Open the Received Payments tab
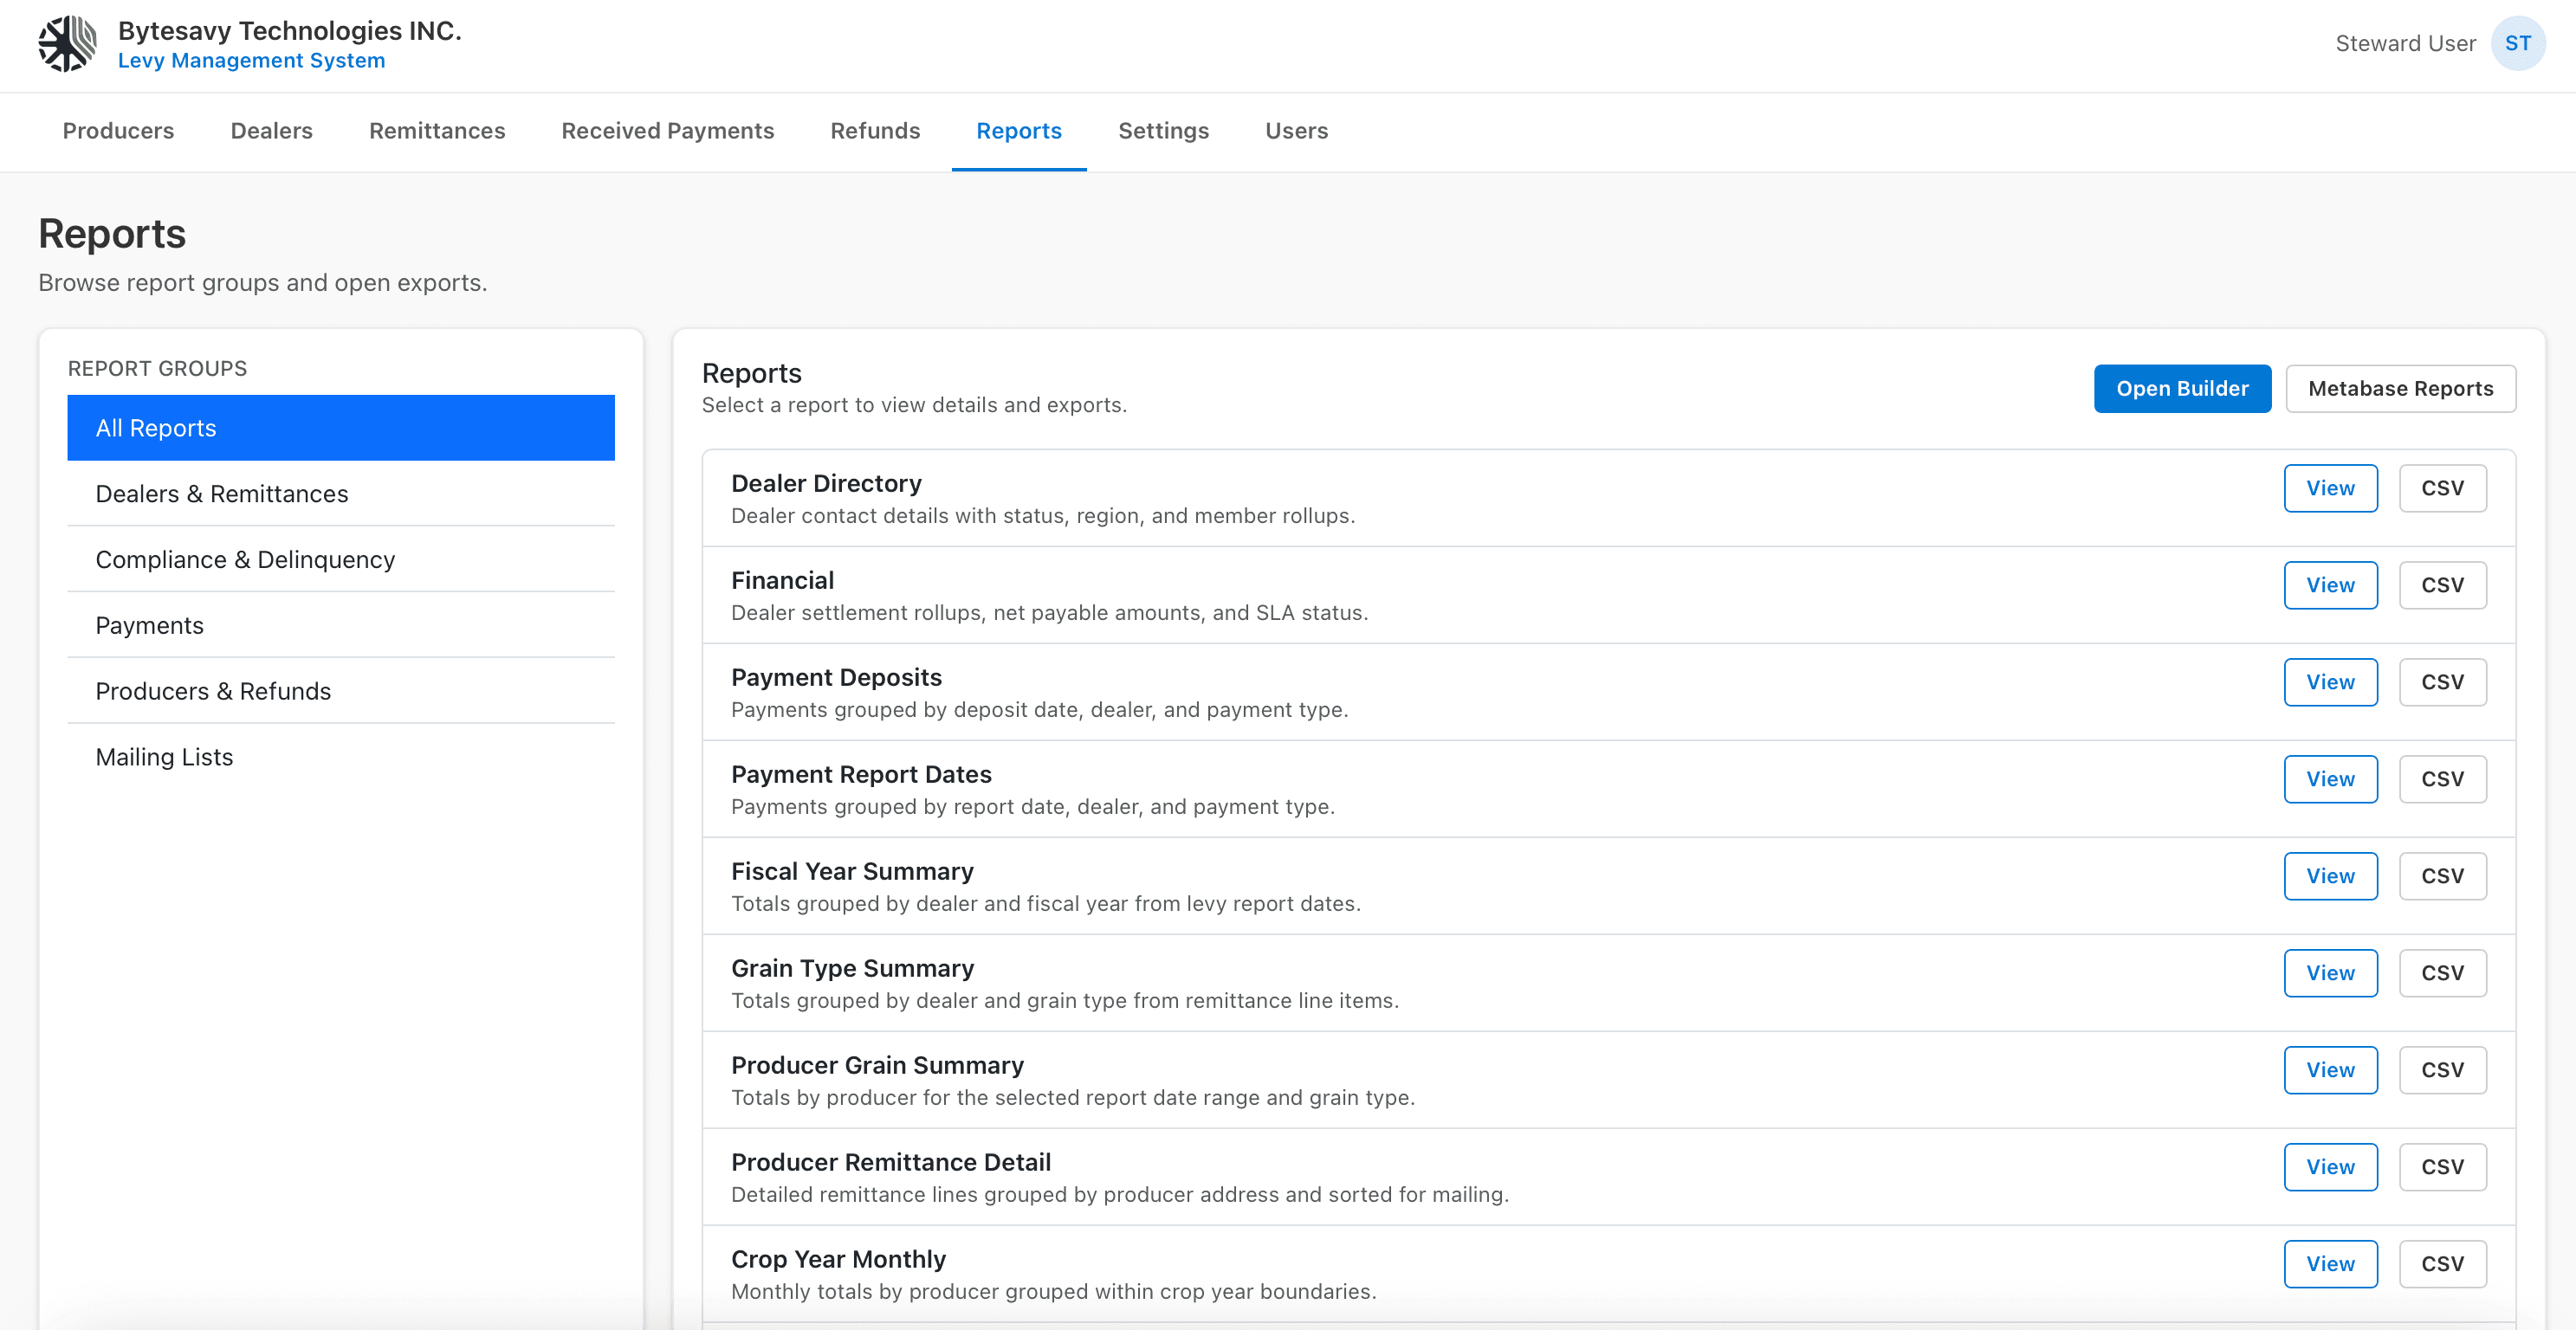The height and width of the screenshot is (1330, 2576). point(667,131)
